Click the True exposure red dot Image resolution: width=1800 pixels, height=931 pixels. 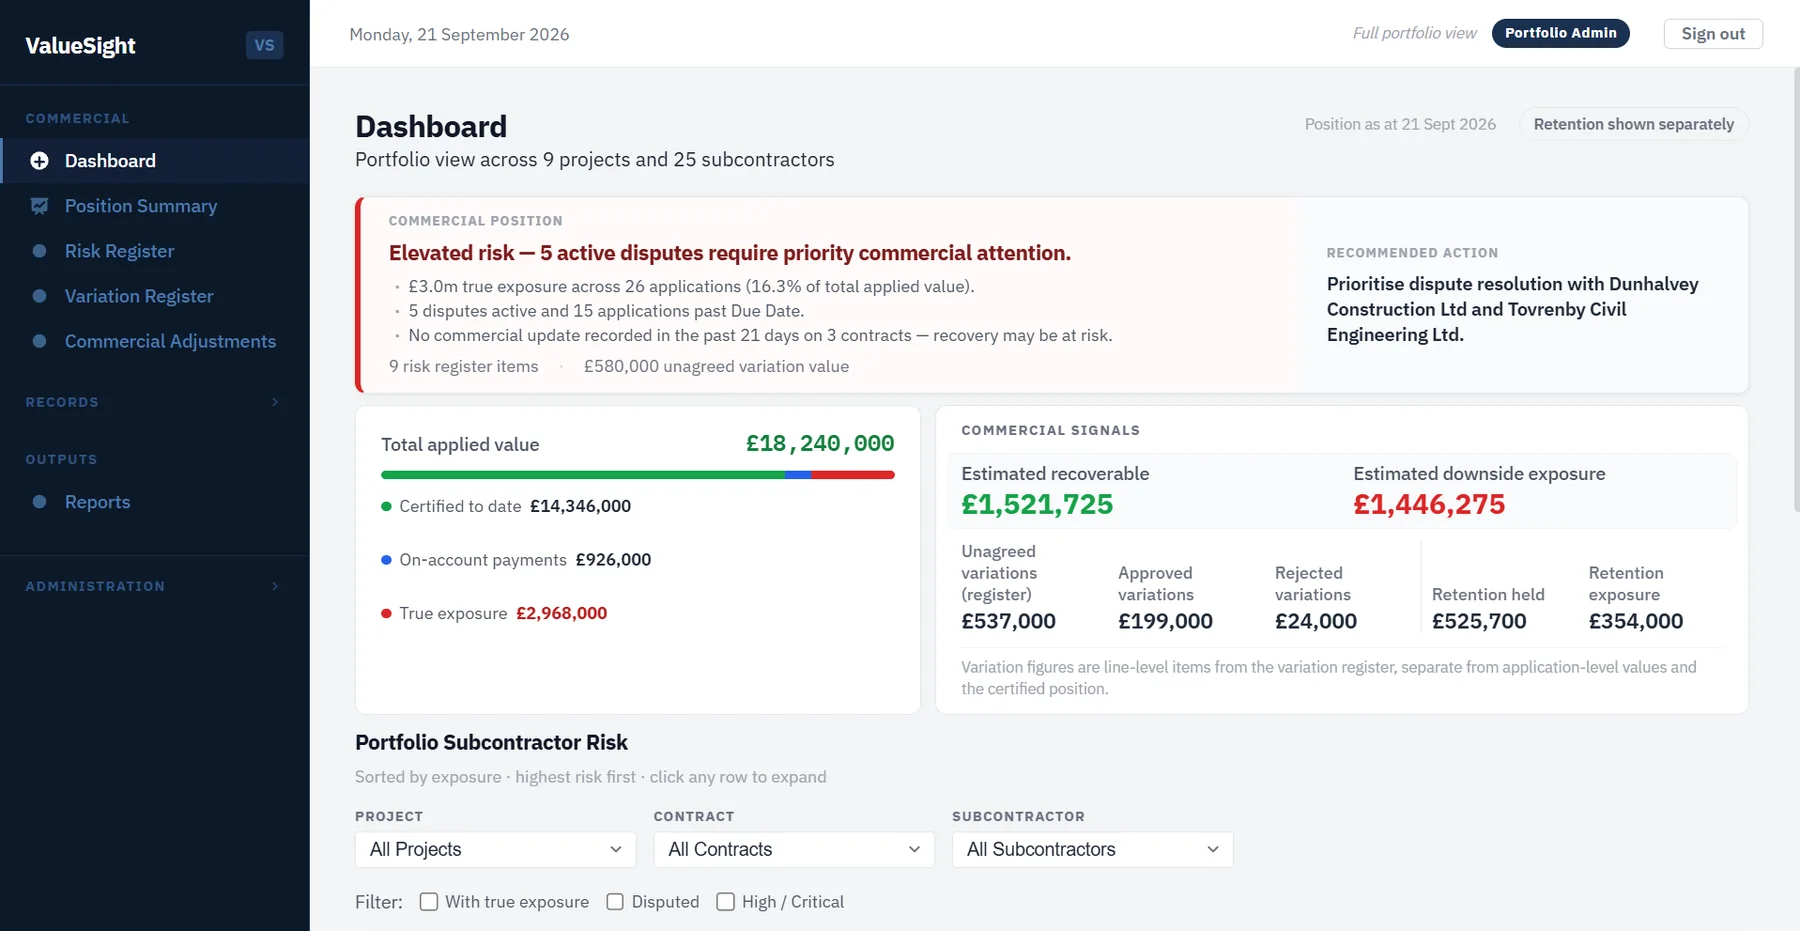(x=386, y=613)
